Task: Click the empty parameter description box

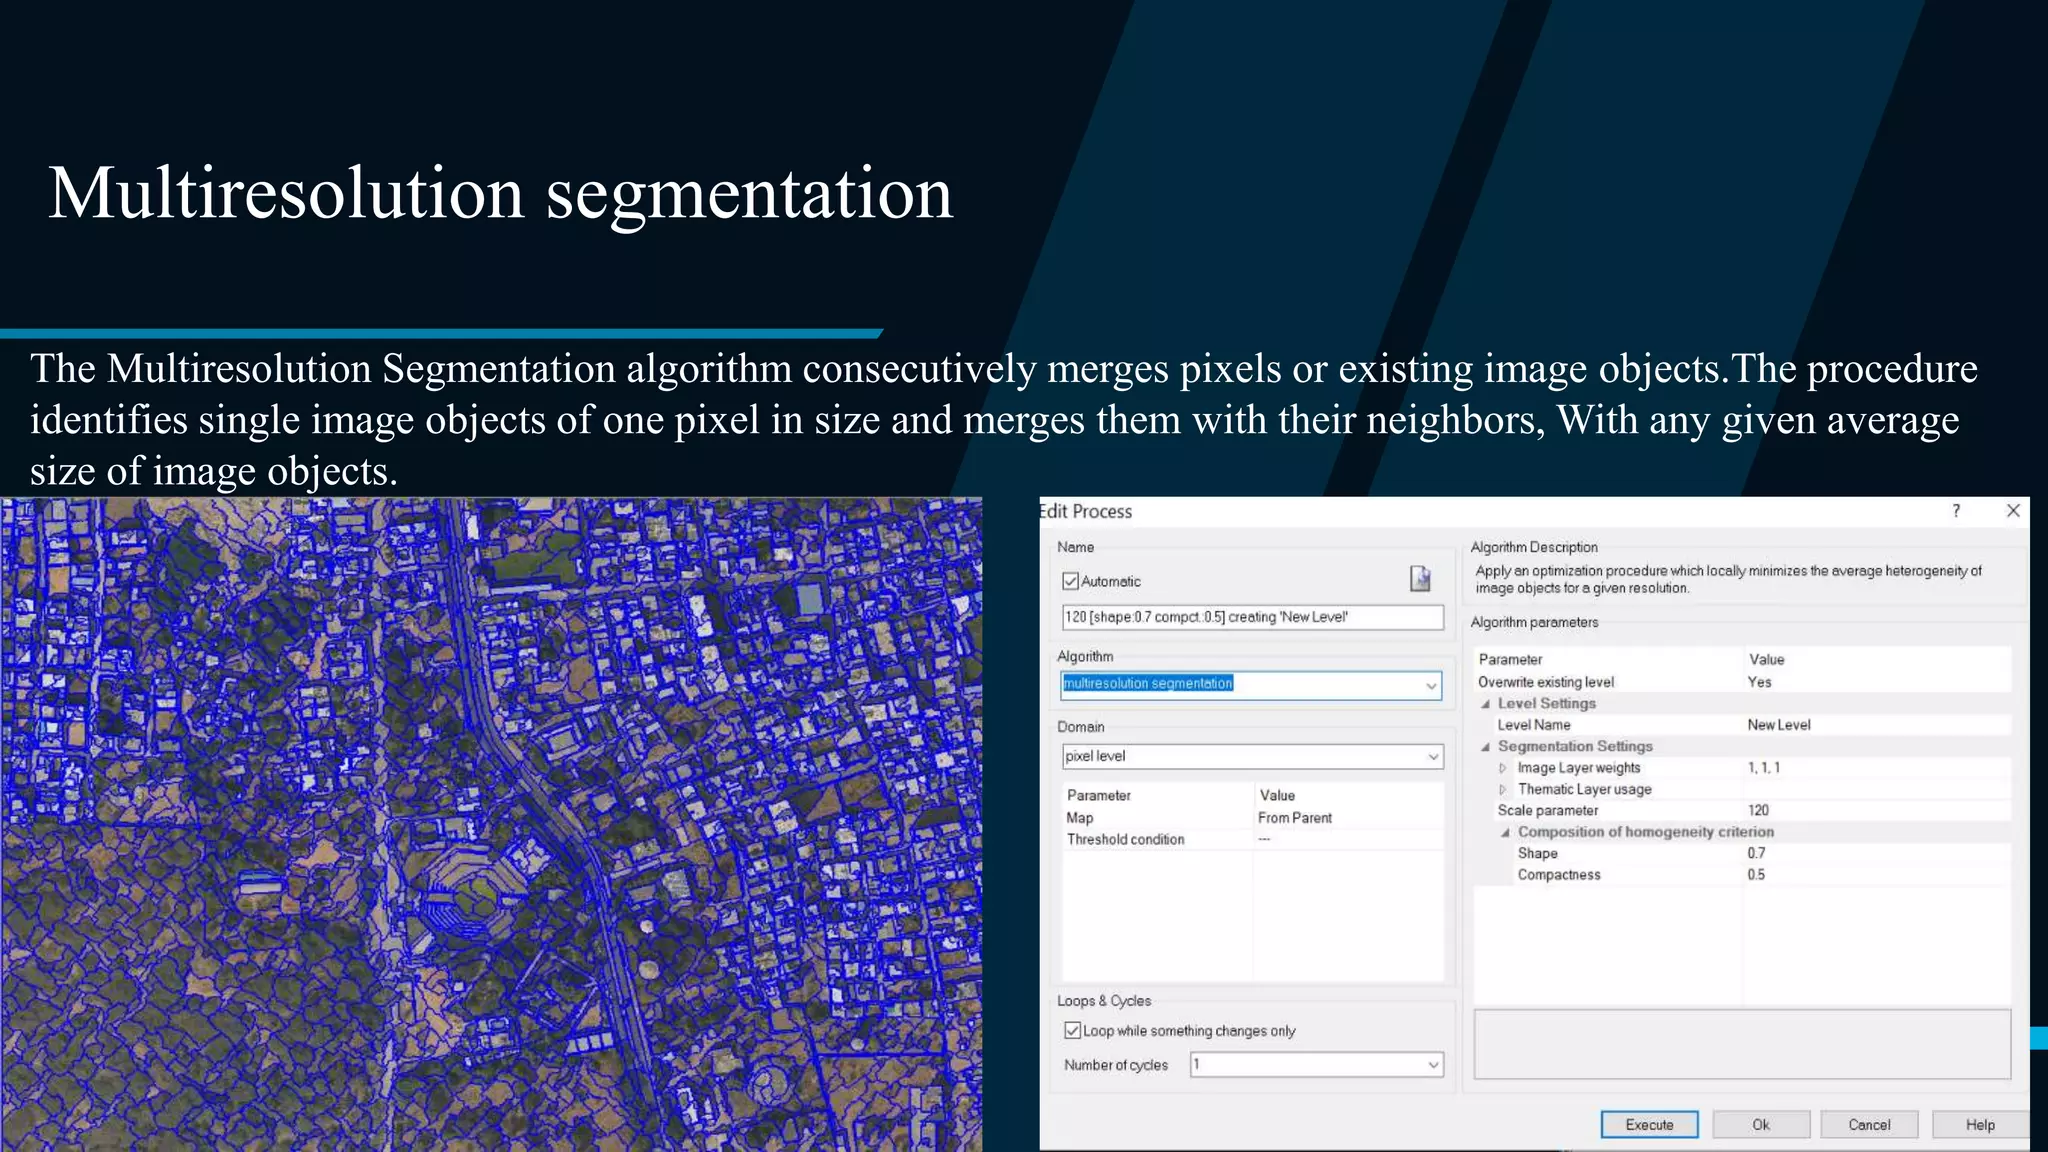Action: point(1742,1044)
